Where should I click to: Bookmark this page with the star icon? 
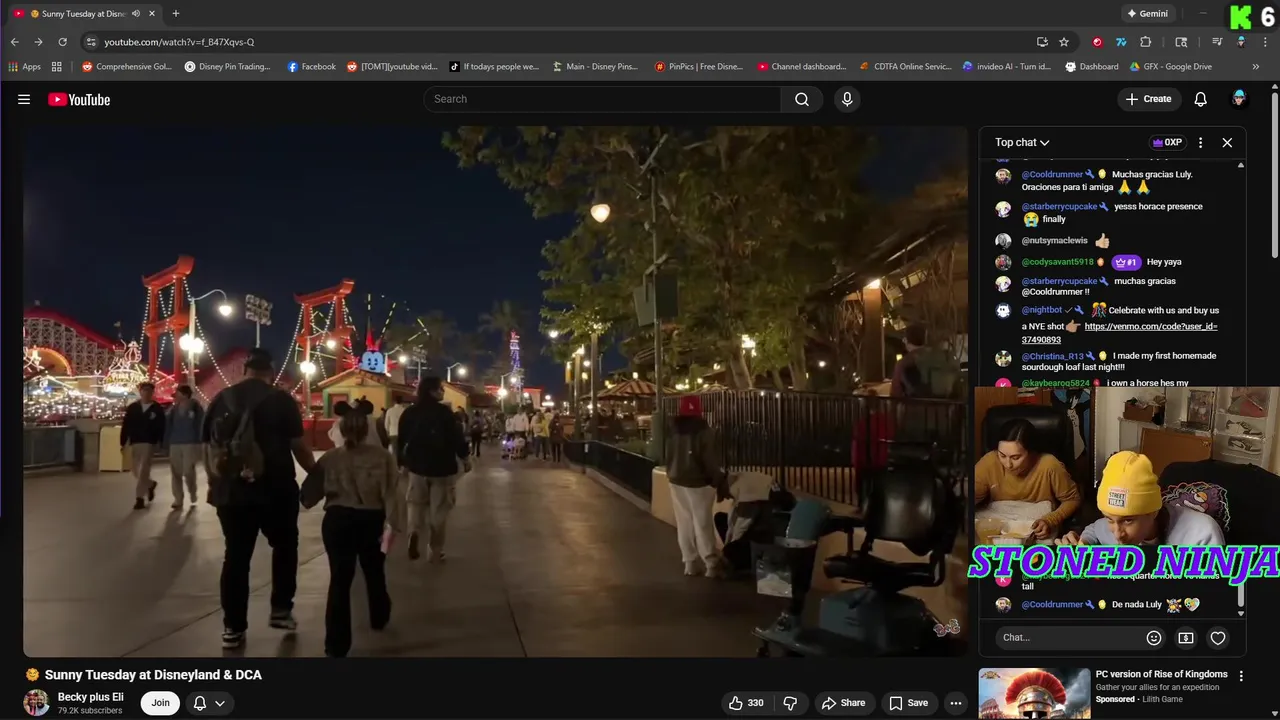(1064, 42)
